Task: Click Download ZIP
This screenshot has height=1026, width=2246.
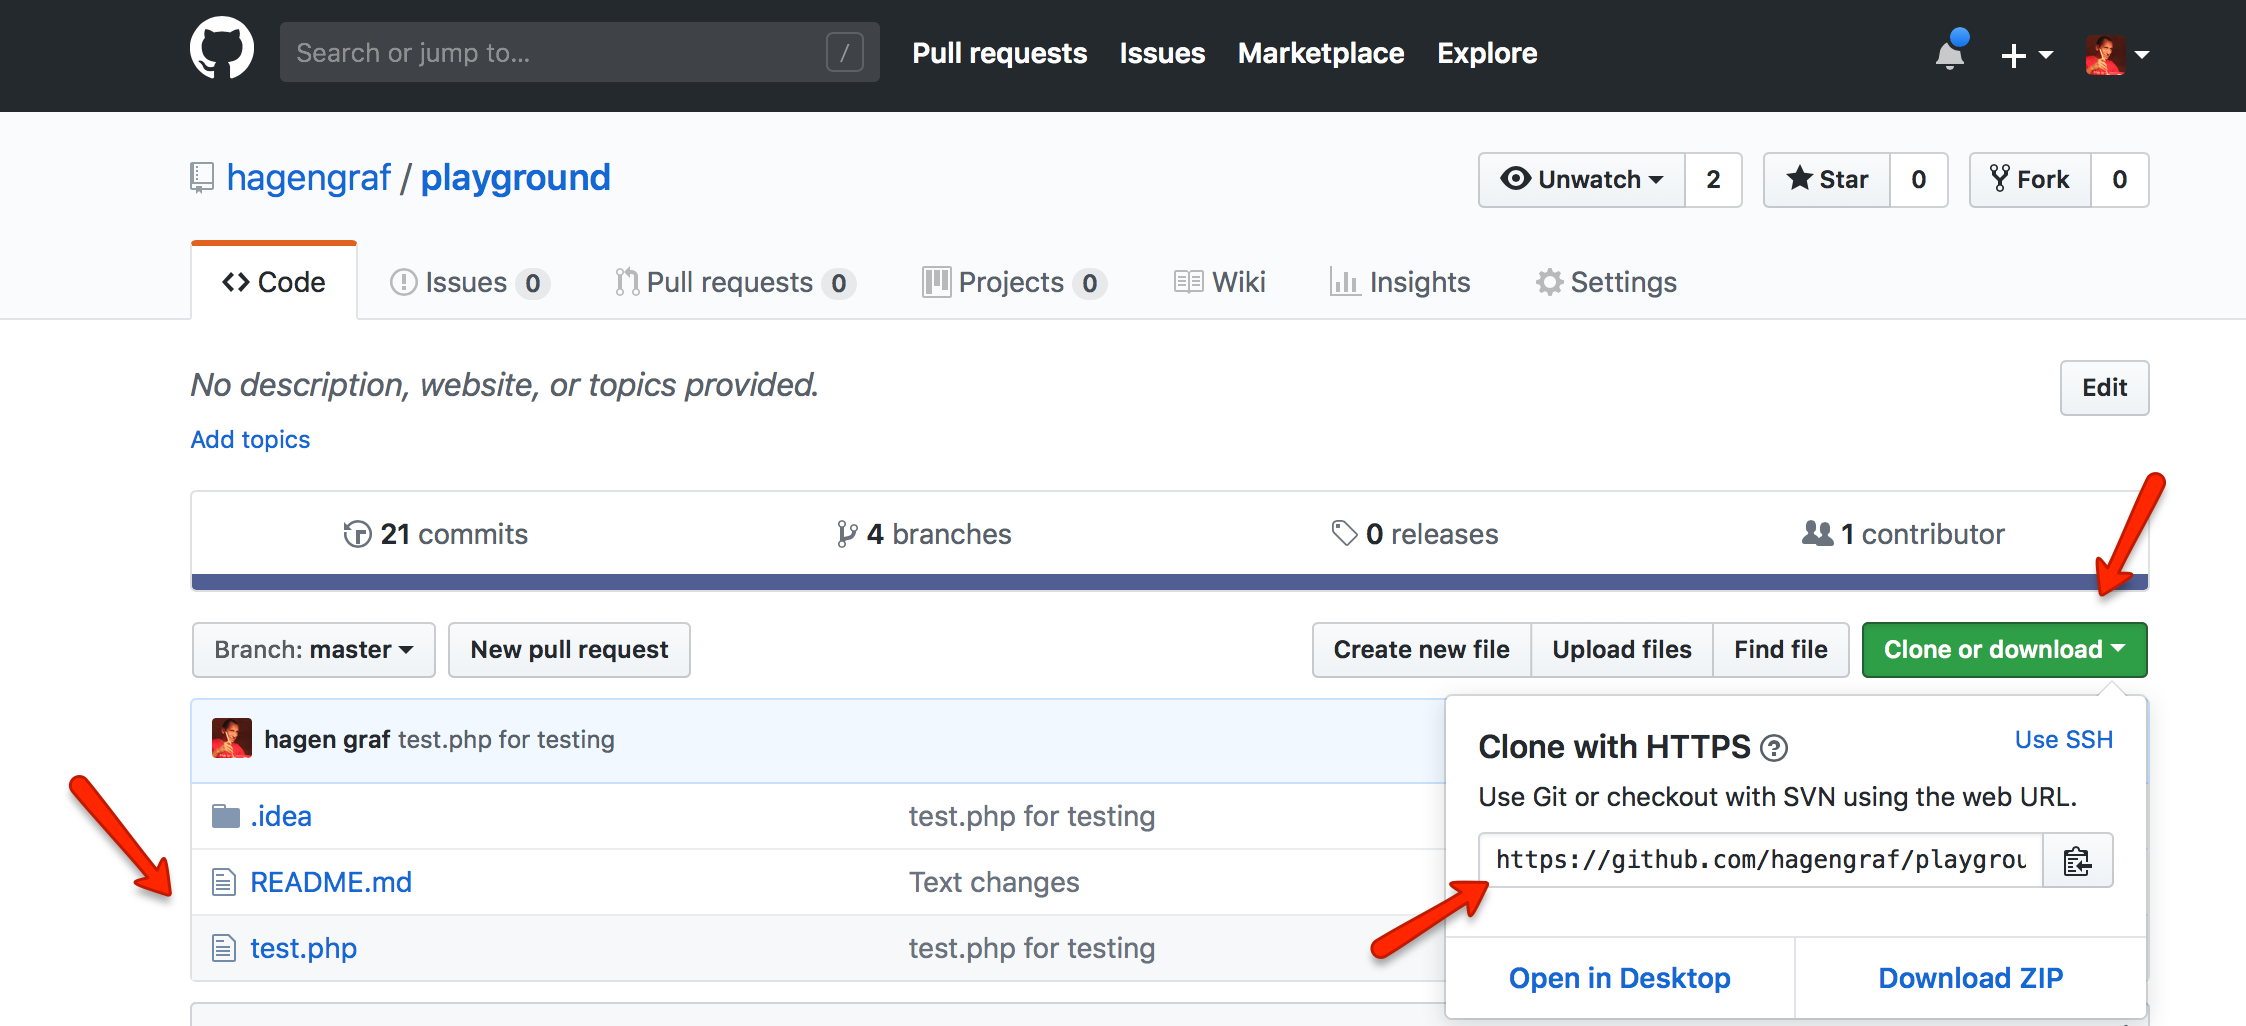Action: pos(1970,978)
